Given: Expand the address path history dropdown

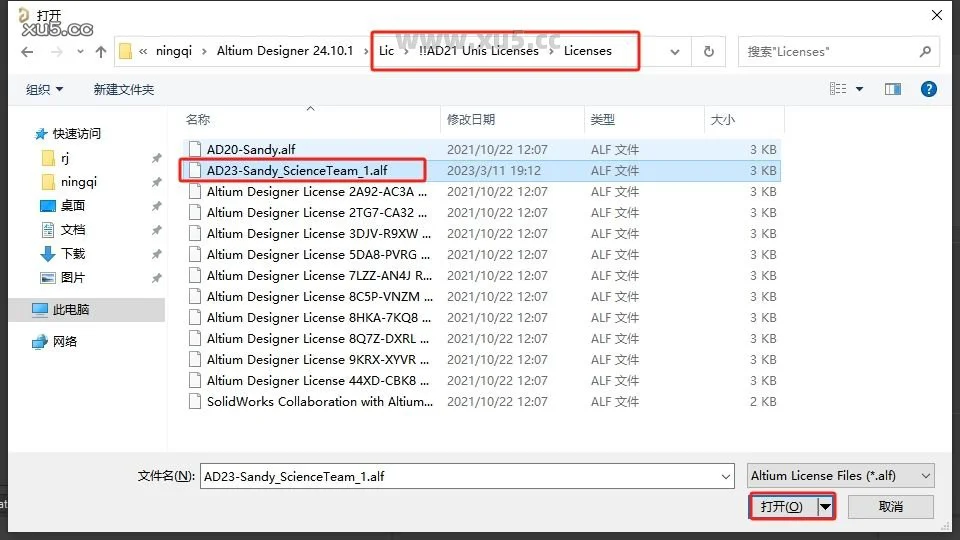Looking at the screenshot, I should (675, 51).
